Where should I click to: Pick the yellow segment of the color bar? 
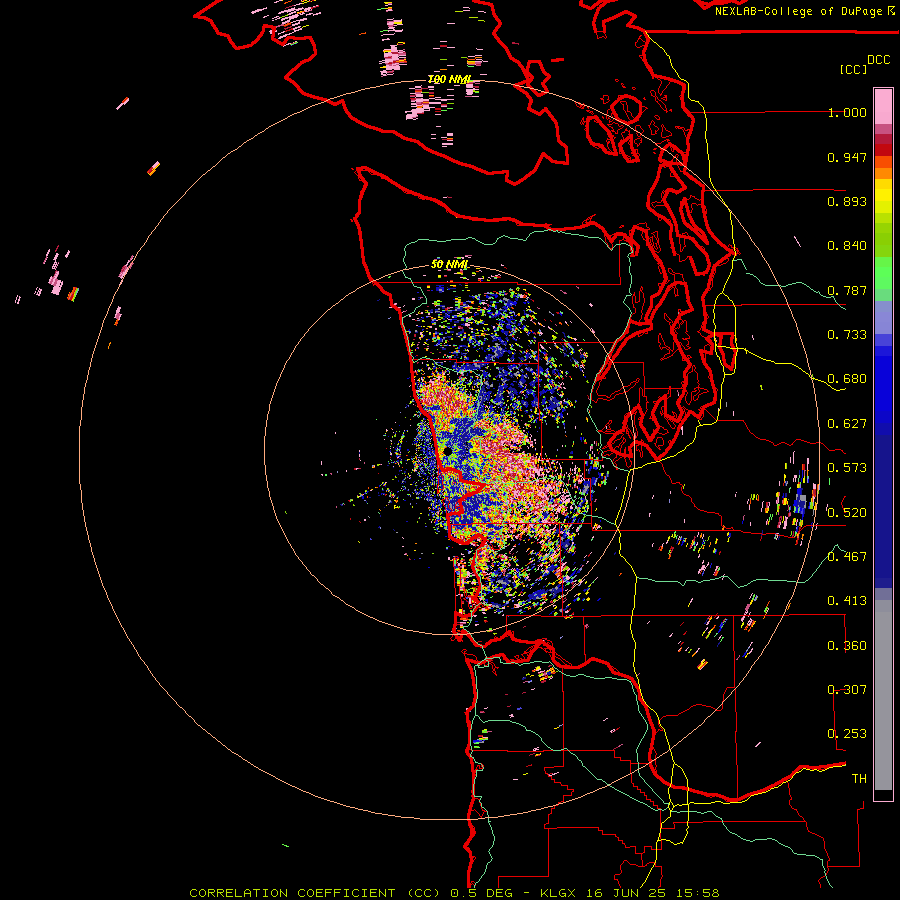coord(883,196)
